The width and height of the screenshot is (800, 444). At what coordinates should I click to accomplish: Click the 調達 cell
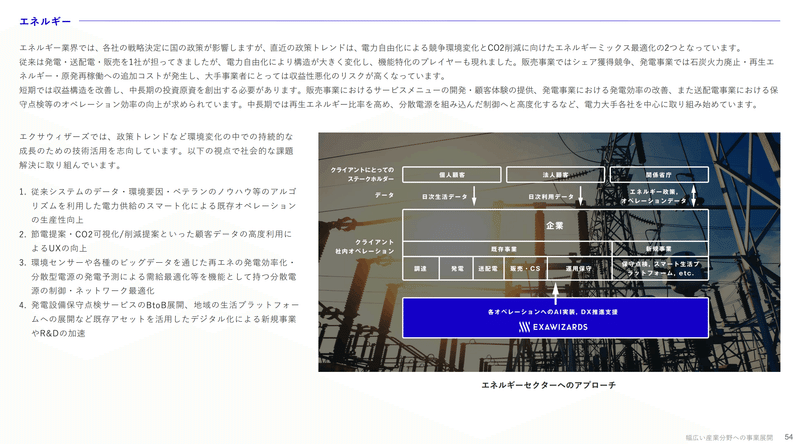click(x=420, y=268)
